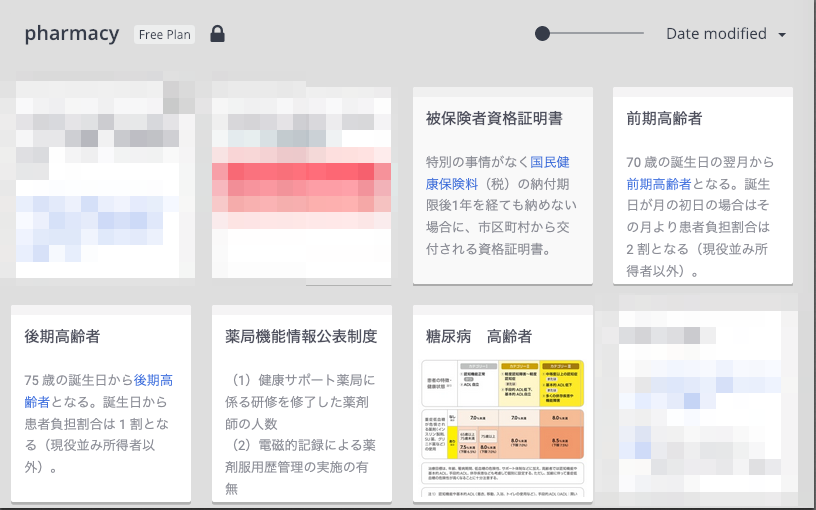Viewport: 816px width, 510px height.
Task: Click the diabetes category chart thumbnail
Action: pos(503,428)
